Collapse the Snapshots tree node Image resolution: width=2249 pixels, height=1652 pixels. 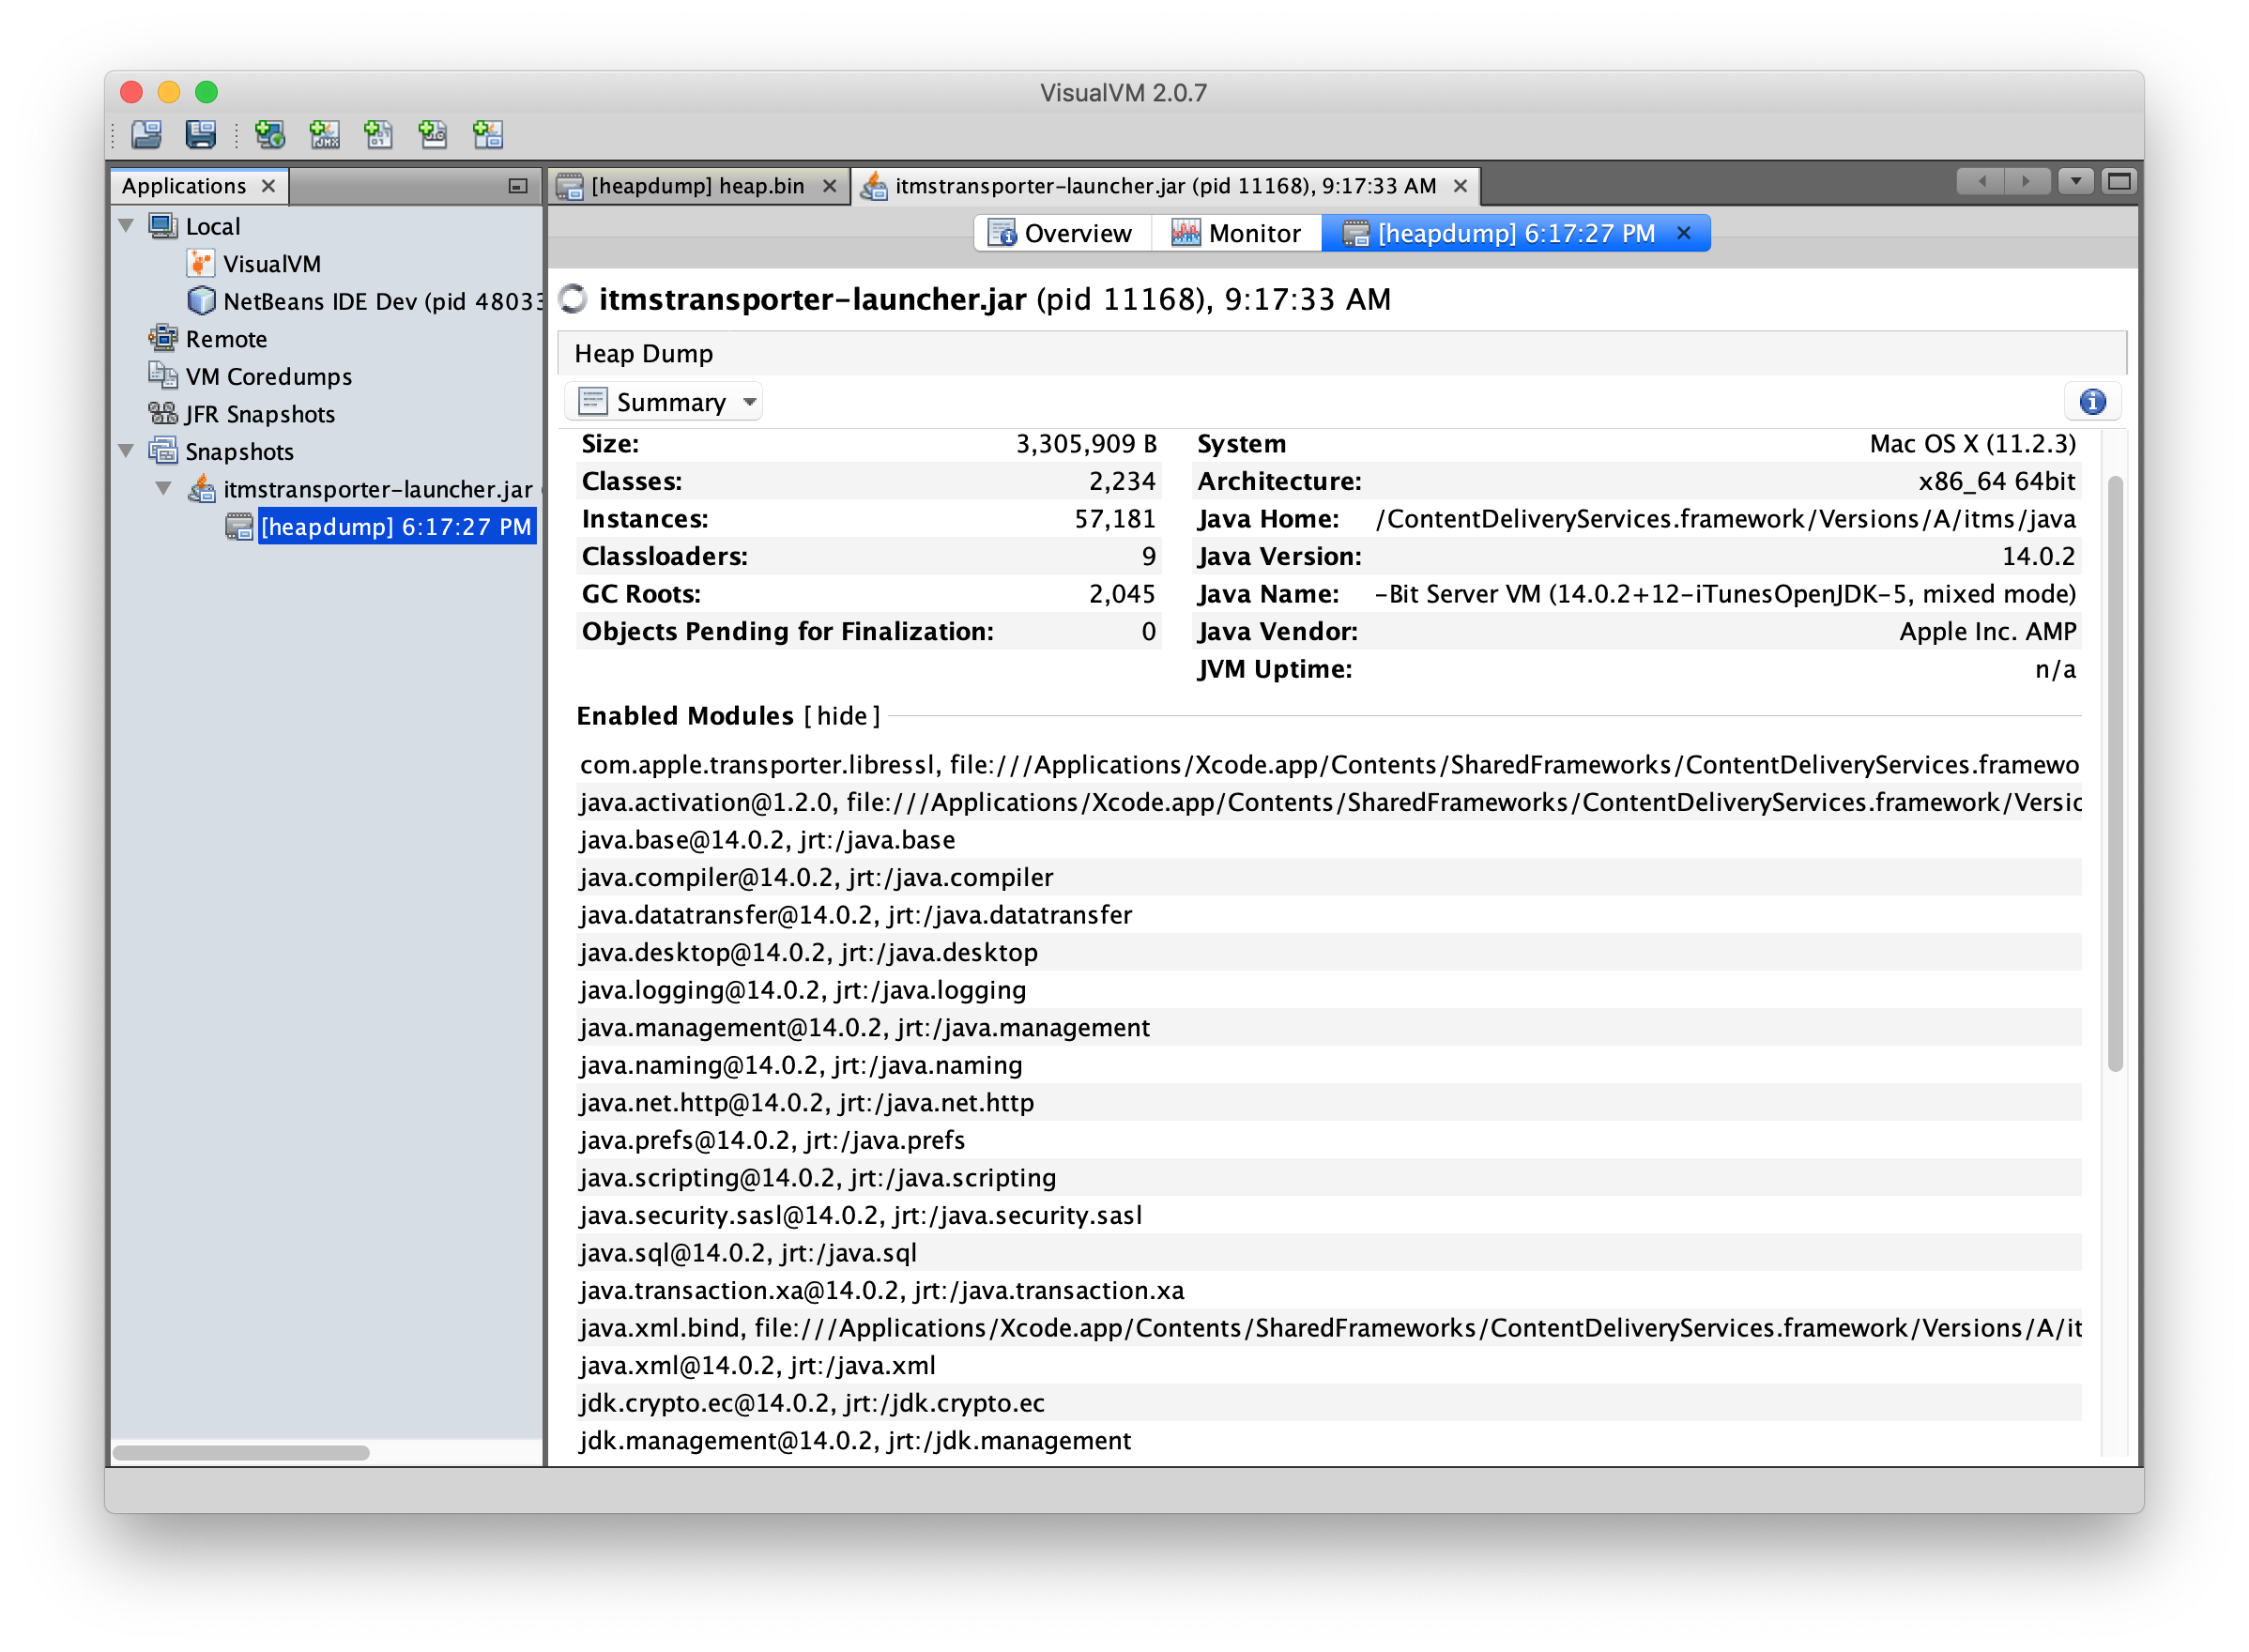[x=127, y=451]
